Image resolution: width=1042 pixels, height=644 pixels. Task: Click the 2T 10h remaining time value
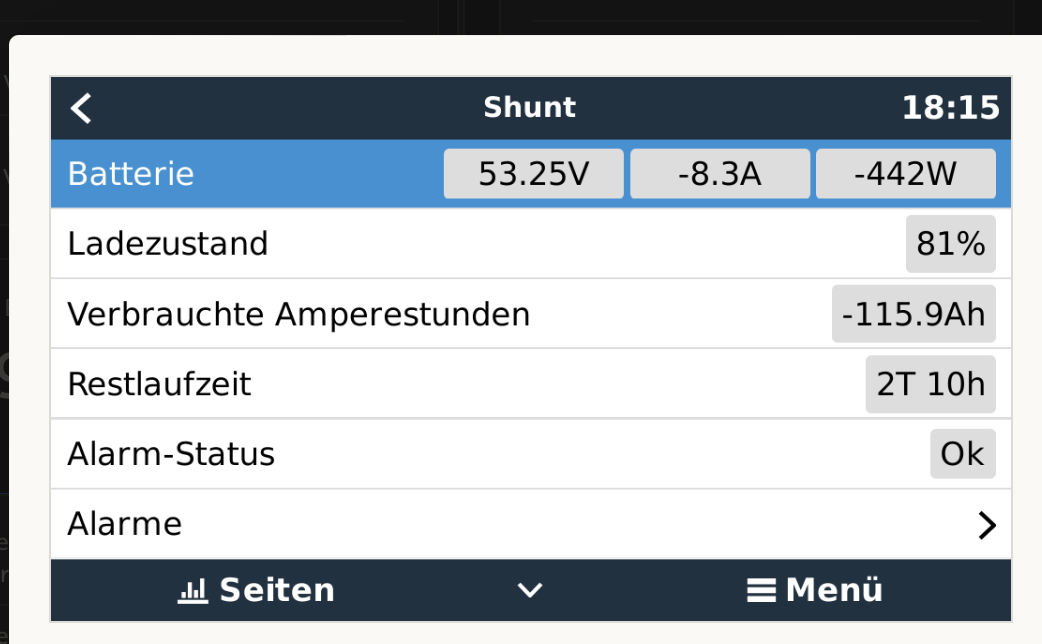930,384
